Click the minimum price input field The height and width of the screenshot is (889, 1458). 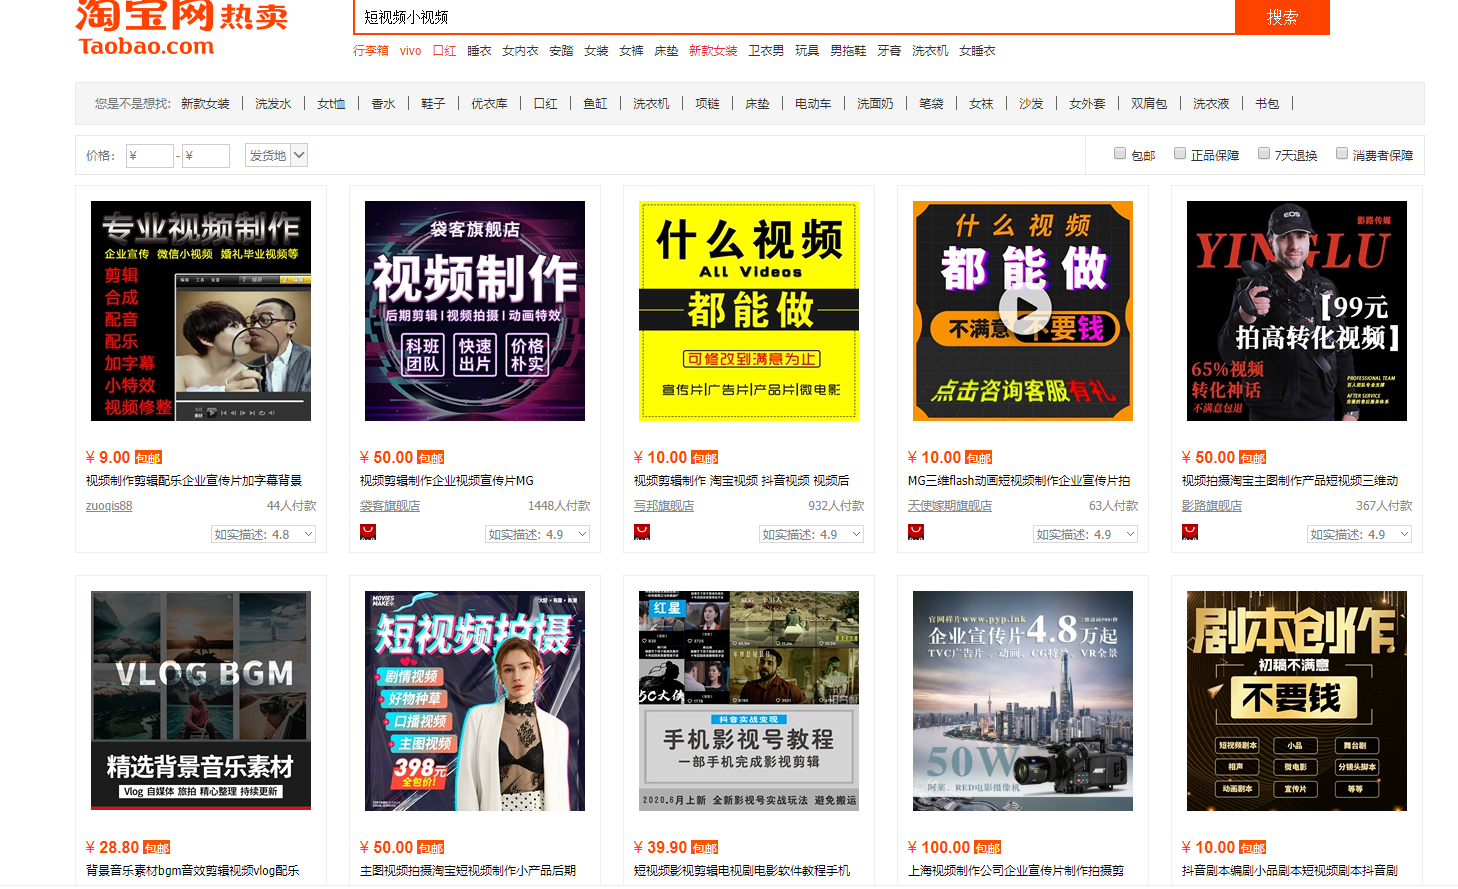[x=149, y=155]
